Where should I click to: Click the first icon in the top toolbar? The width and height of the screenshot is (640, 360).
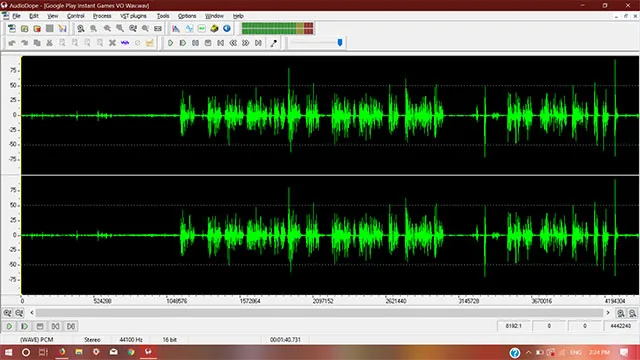point(12,29)
